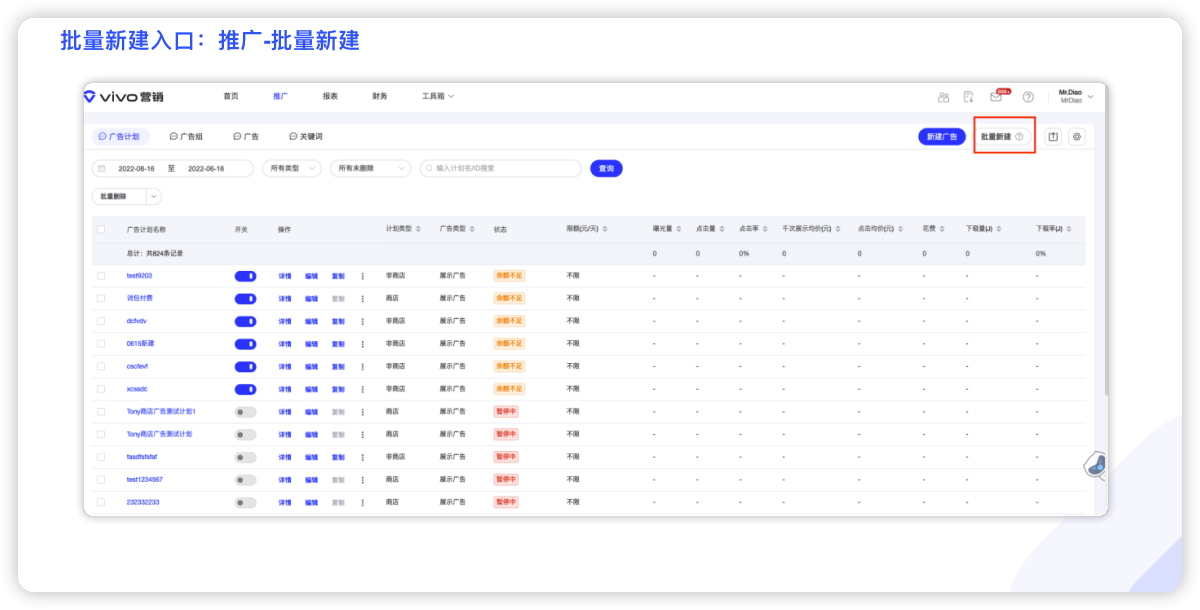Switch to the 广告组 tab
The image size is (1200, 610).
click(x=186, y=136)
